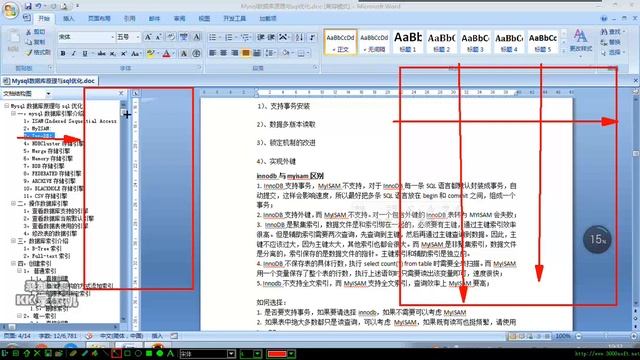Switch to the 插入 ribbon tab
640x360 pixels.
(69, 19)
